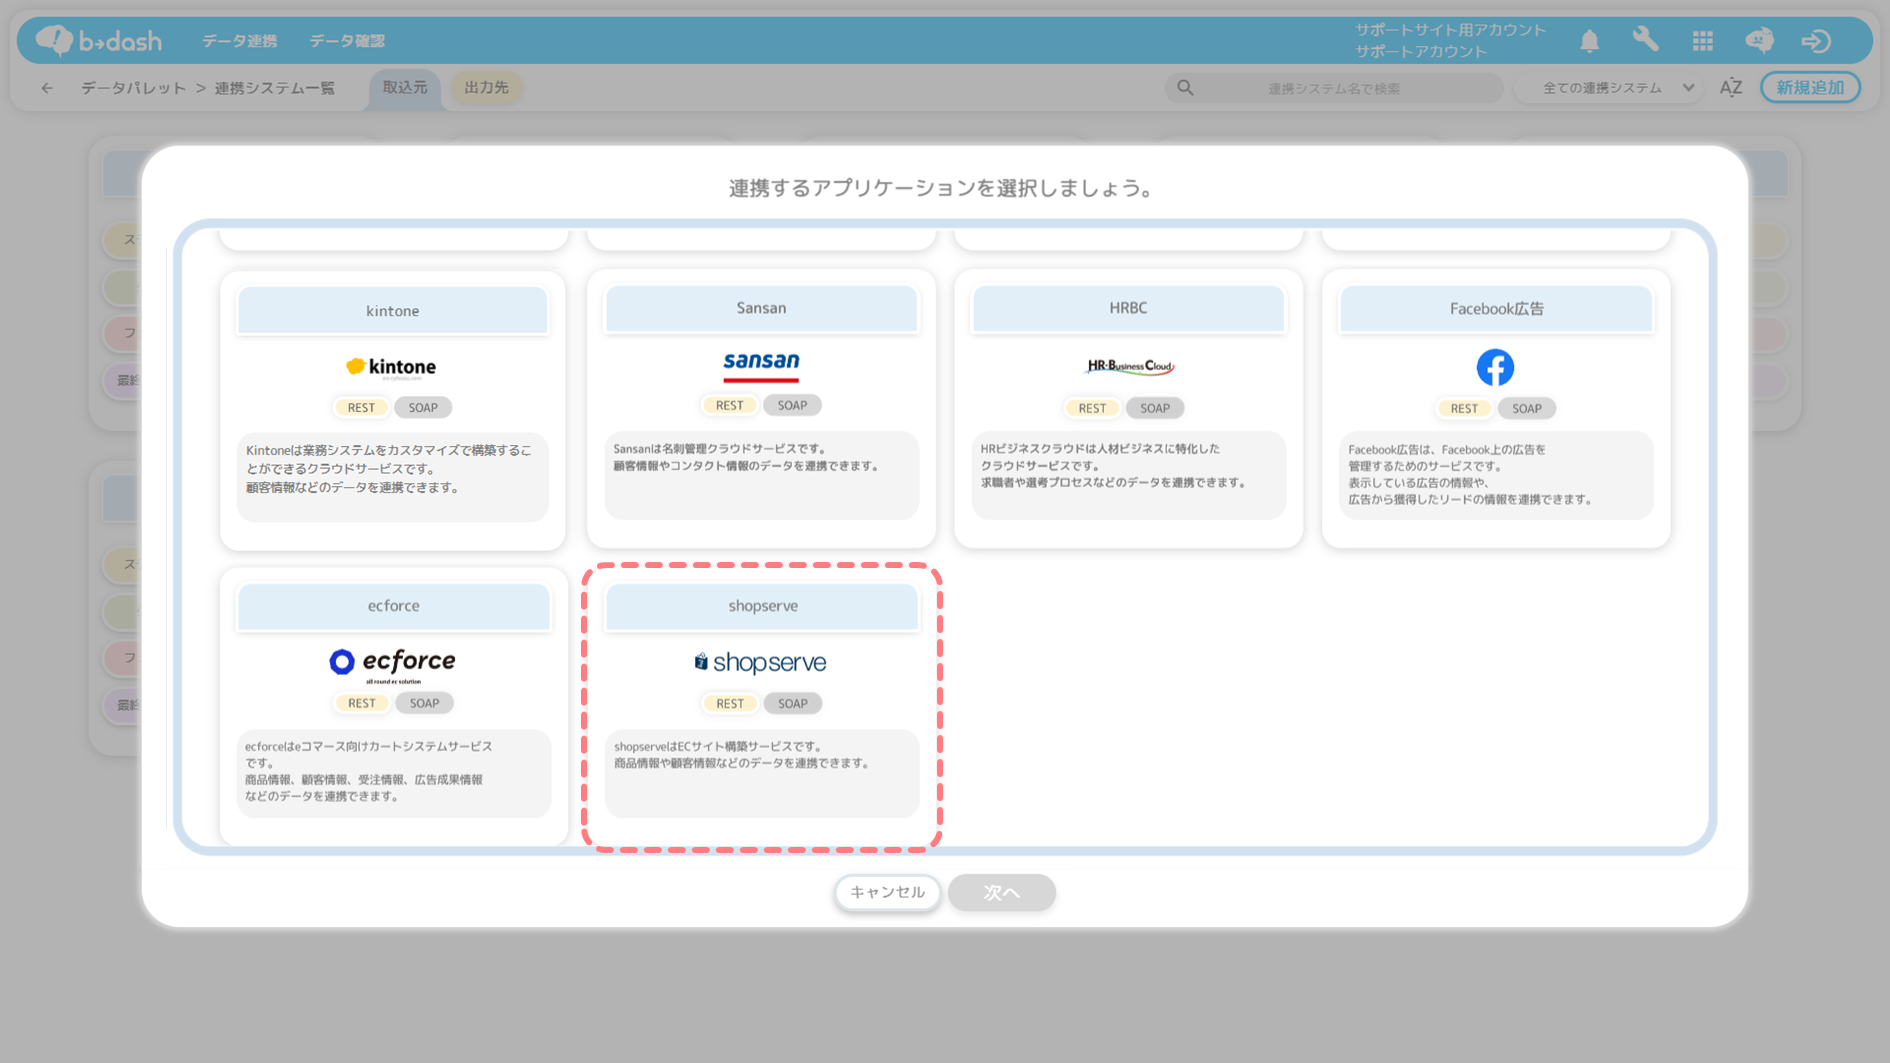
Task: Click the サポートサイト用アカウント account name
Action: 1450,30
